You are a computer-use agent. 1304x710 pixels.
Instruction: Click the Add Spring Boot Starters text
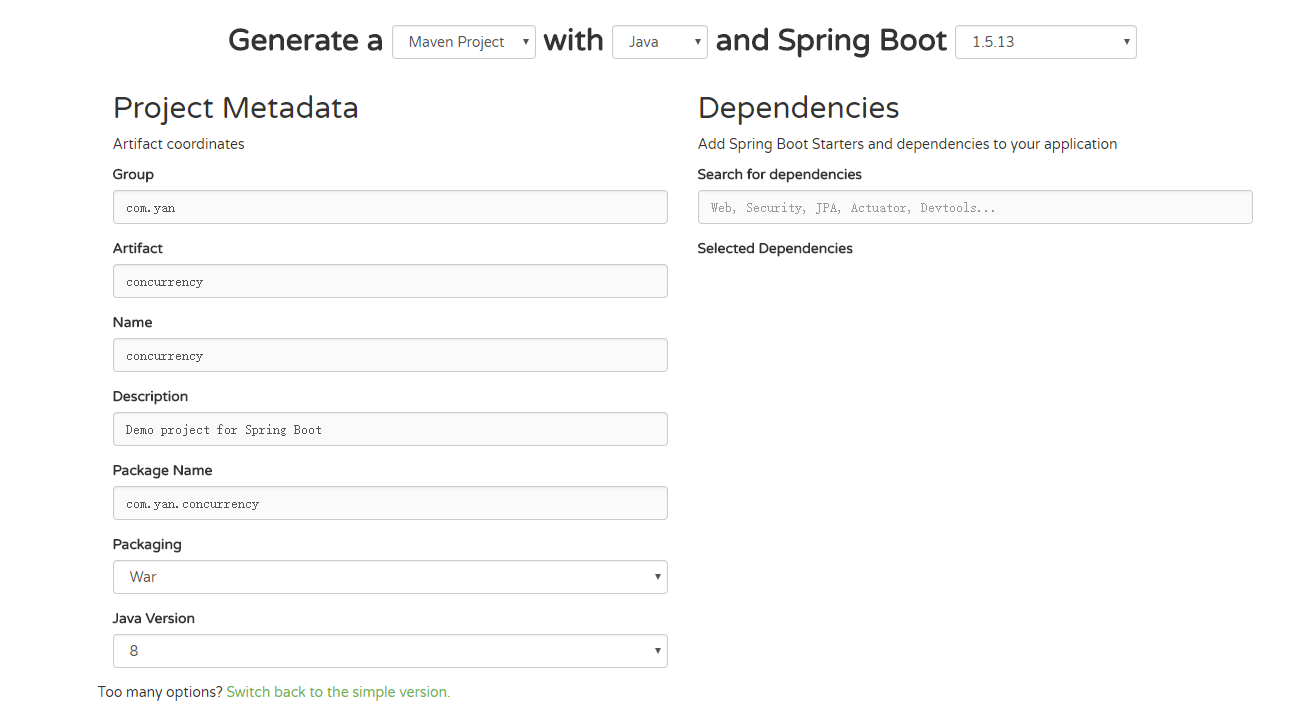coord(908,144)
